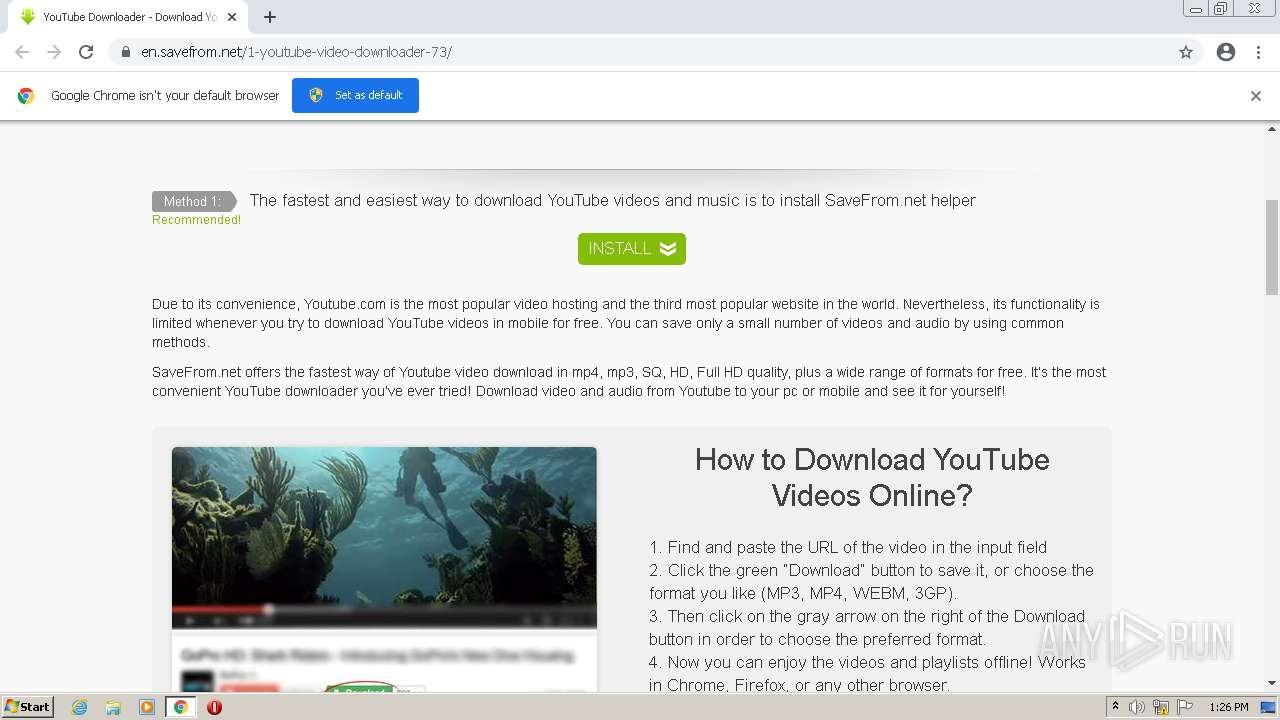Click scrollbar up arrow
1280x720 pixels.
coord(1272,129)
